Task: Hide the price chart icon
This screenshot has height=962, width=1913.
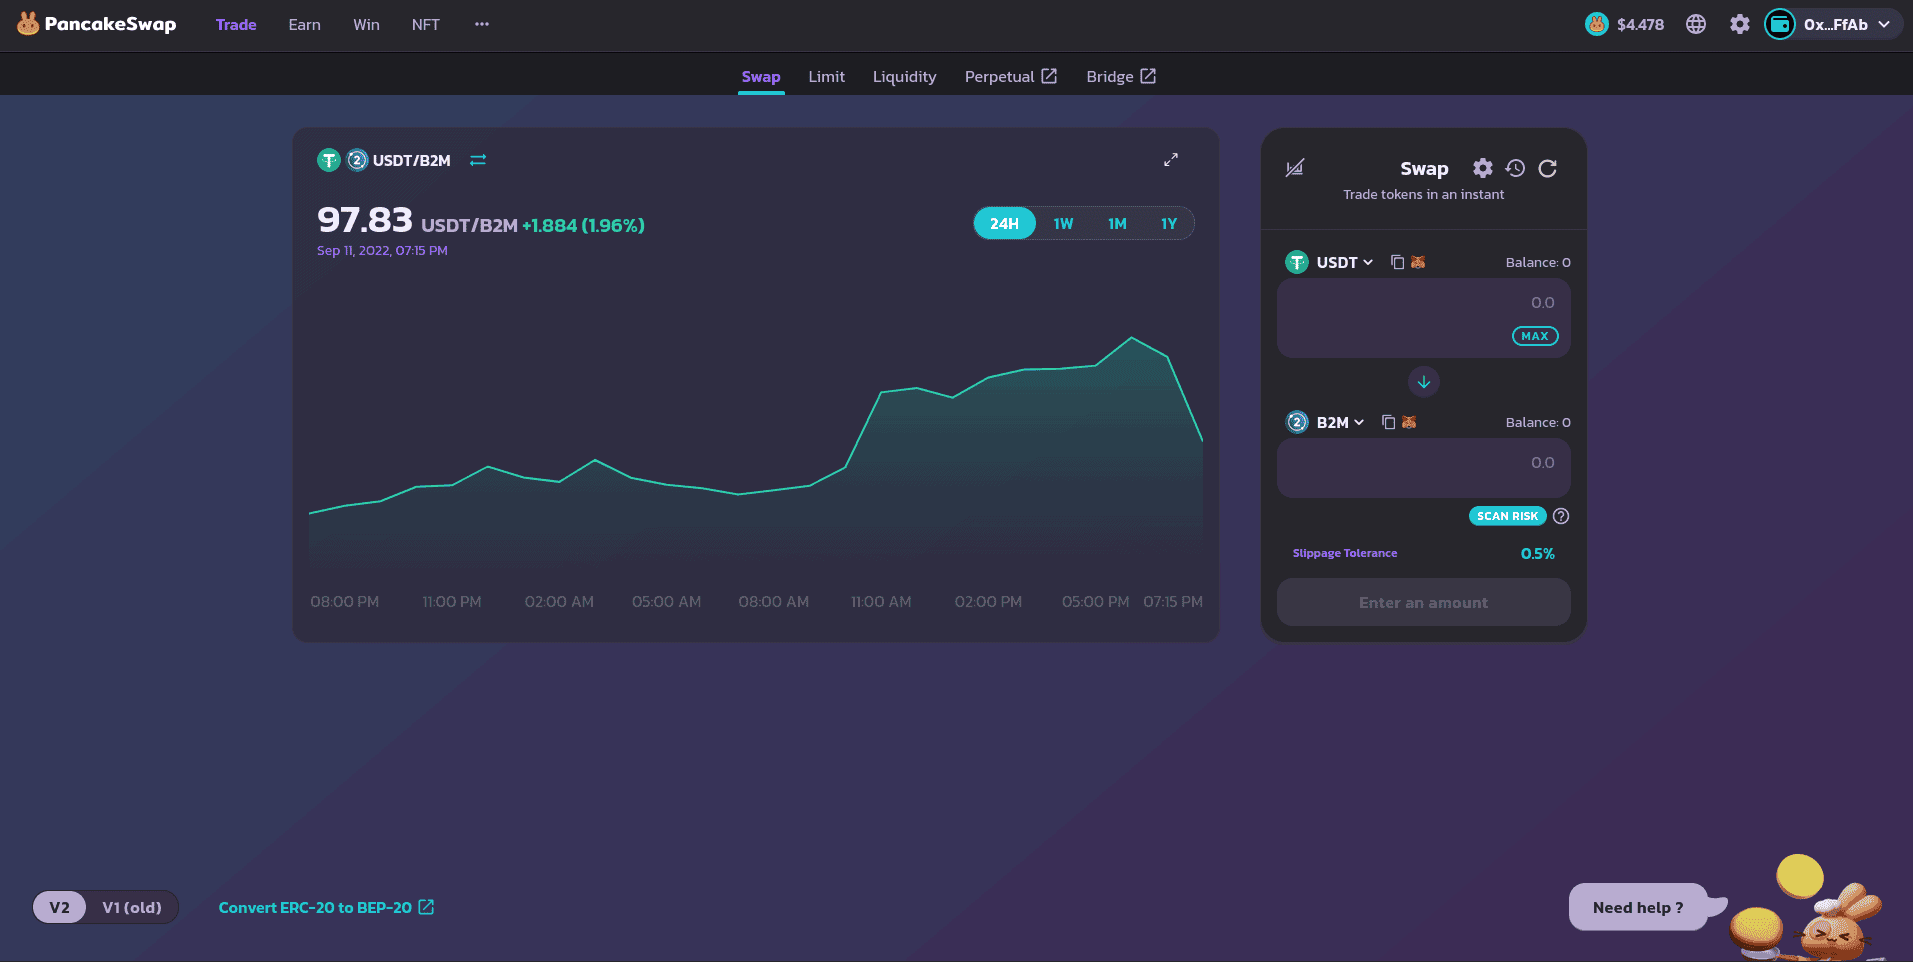Action: 1295,168
